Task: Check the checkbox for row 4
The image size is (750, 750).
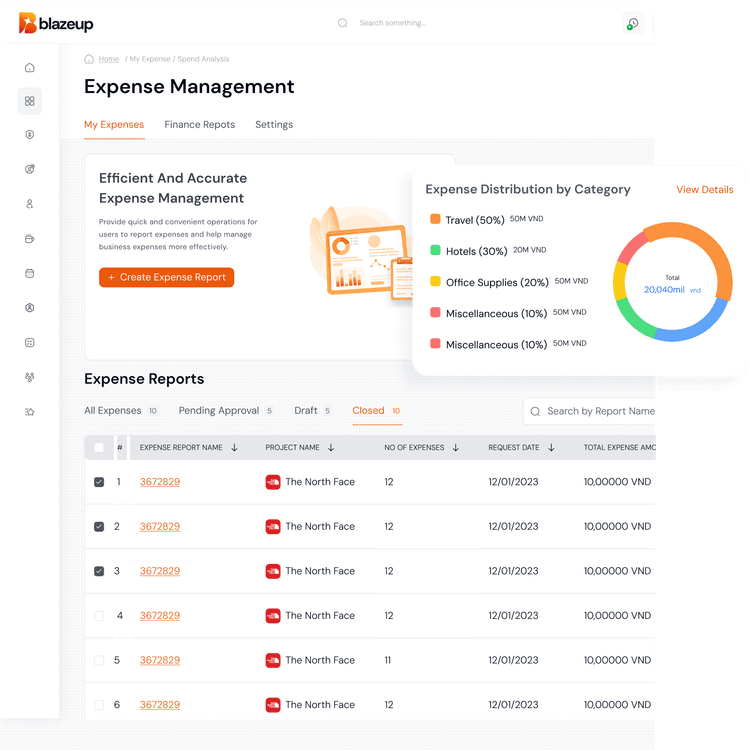Action: click(98, 616)
